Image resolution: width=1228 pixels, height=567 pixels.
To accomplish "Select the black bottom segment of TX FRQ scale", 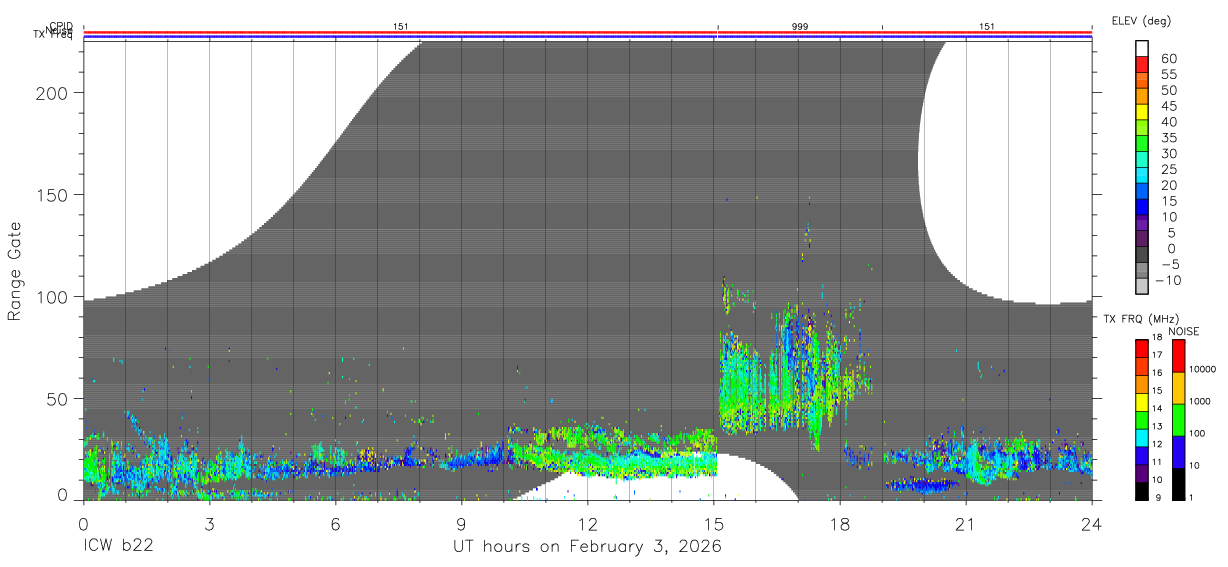I will [1143, 491].
